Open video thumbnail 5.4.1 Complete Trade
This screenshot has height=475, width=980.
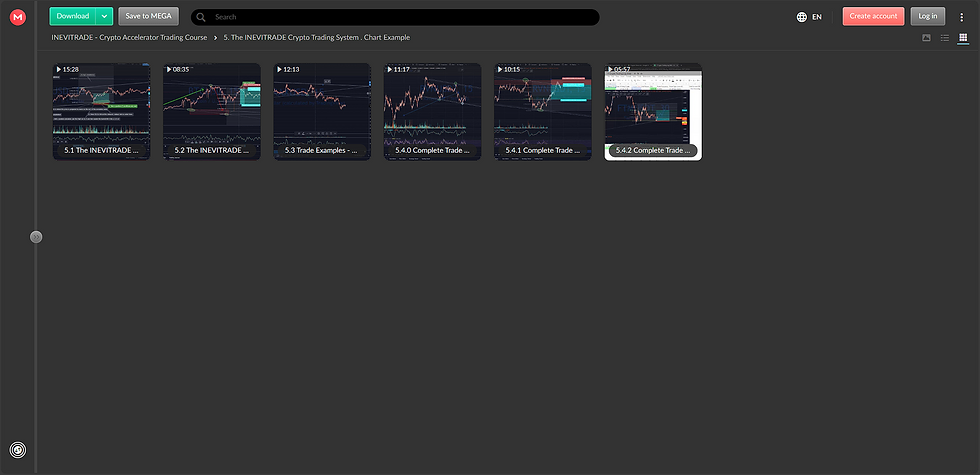(x=542, y=112)
